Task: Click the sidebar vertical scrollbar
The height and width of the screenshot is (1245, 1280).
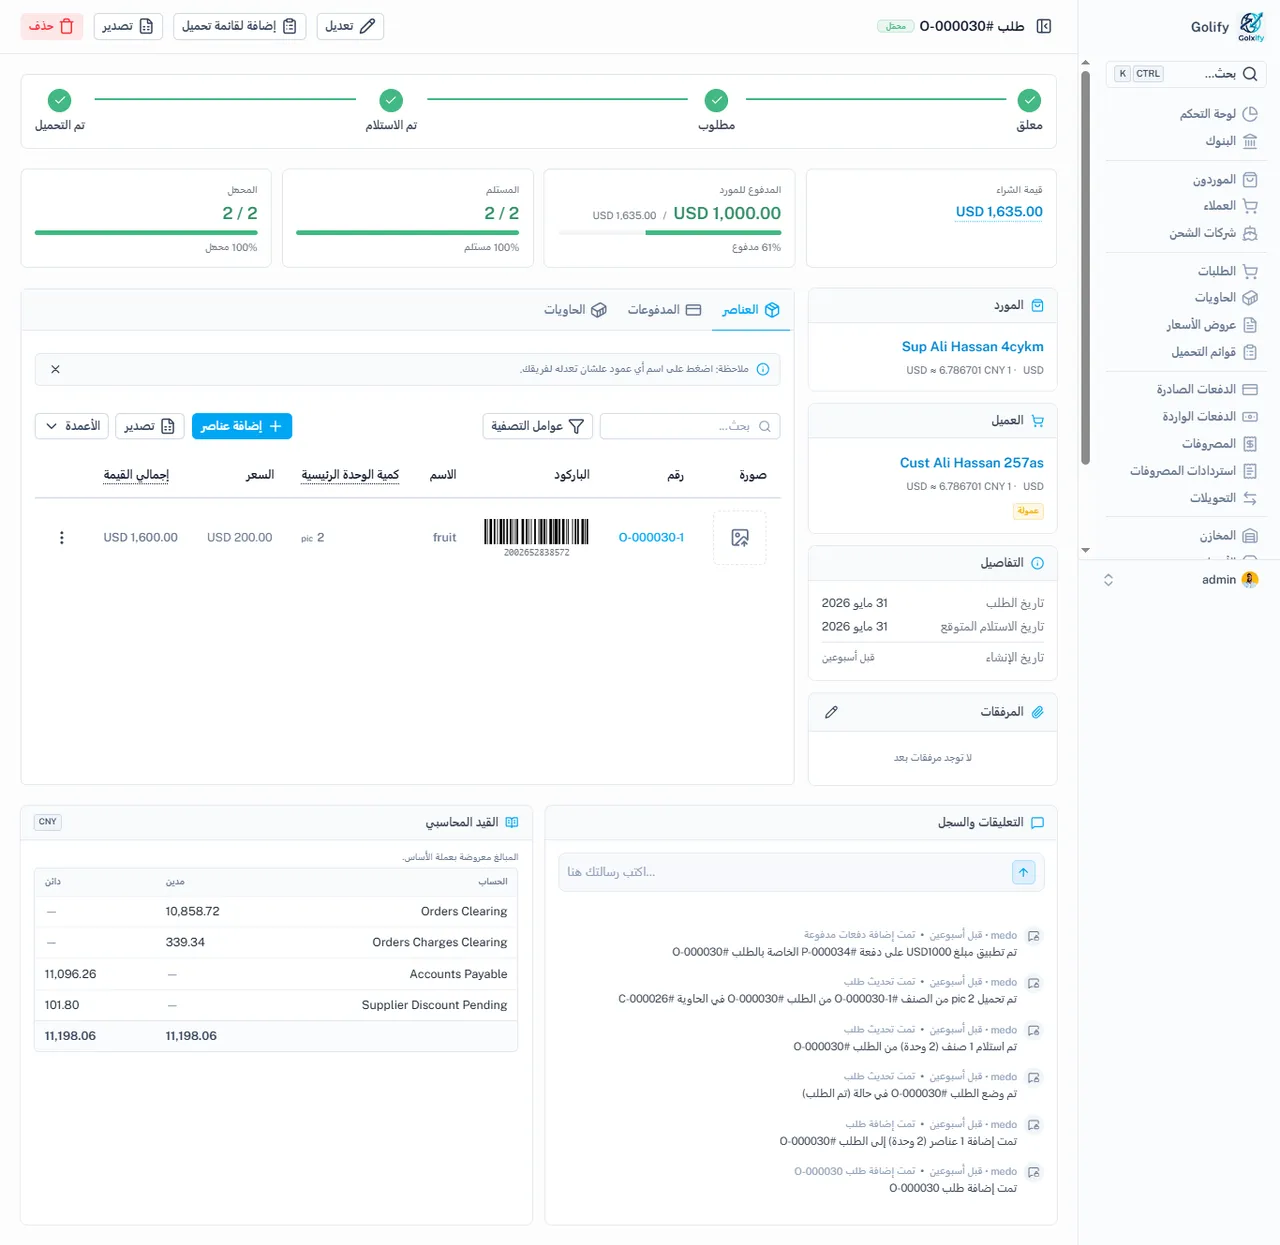Action: (x=1086, y=267)
